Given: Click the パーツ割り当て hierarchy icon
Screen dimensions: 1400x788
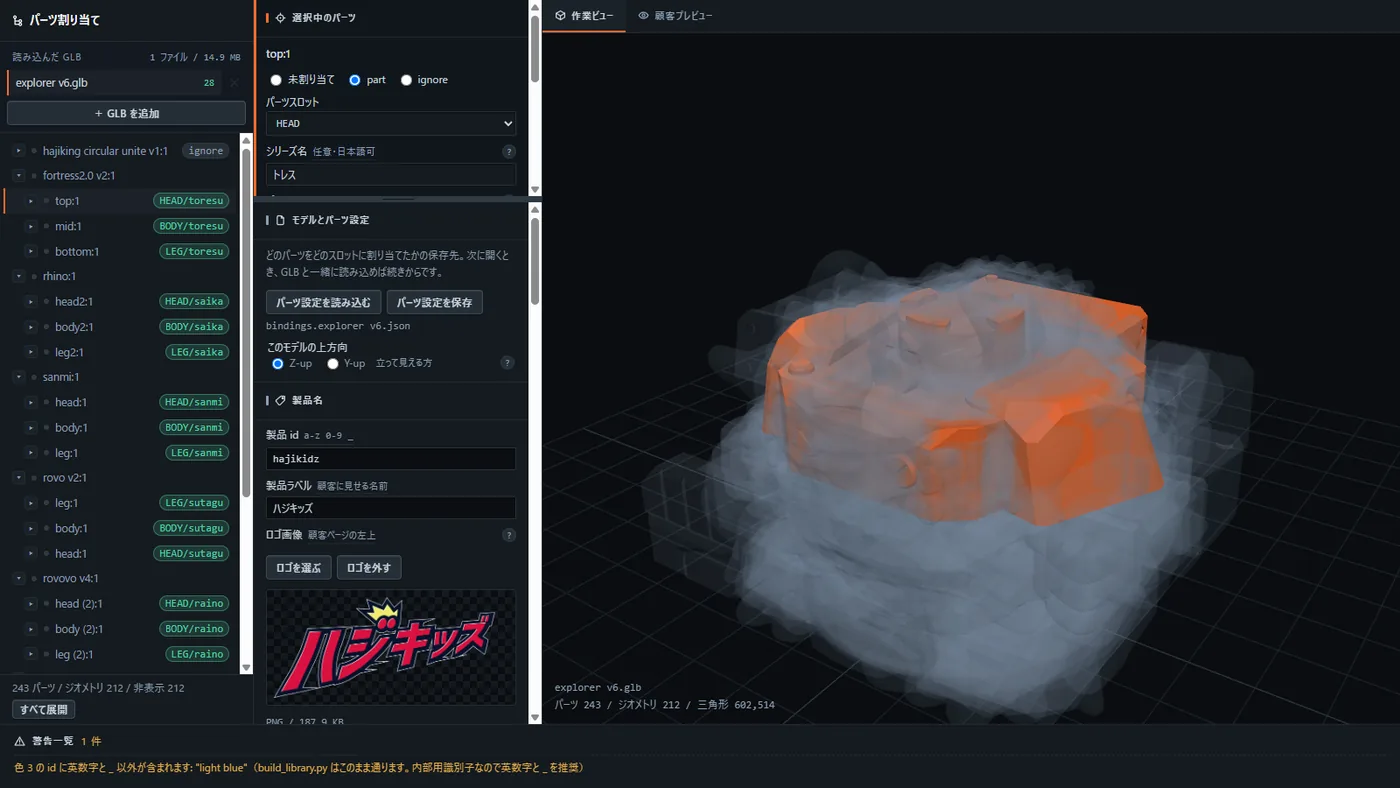Looking at the screenshot, I should tap(18, 20).
